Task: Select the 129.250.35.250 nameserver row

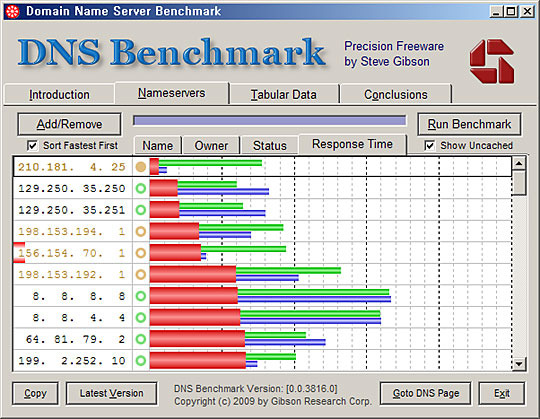Action: tap(262, 188)
